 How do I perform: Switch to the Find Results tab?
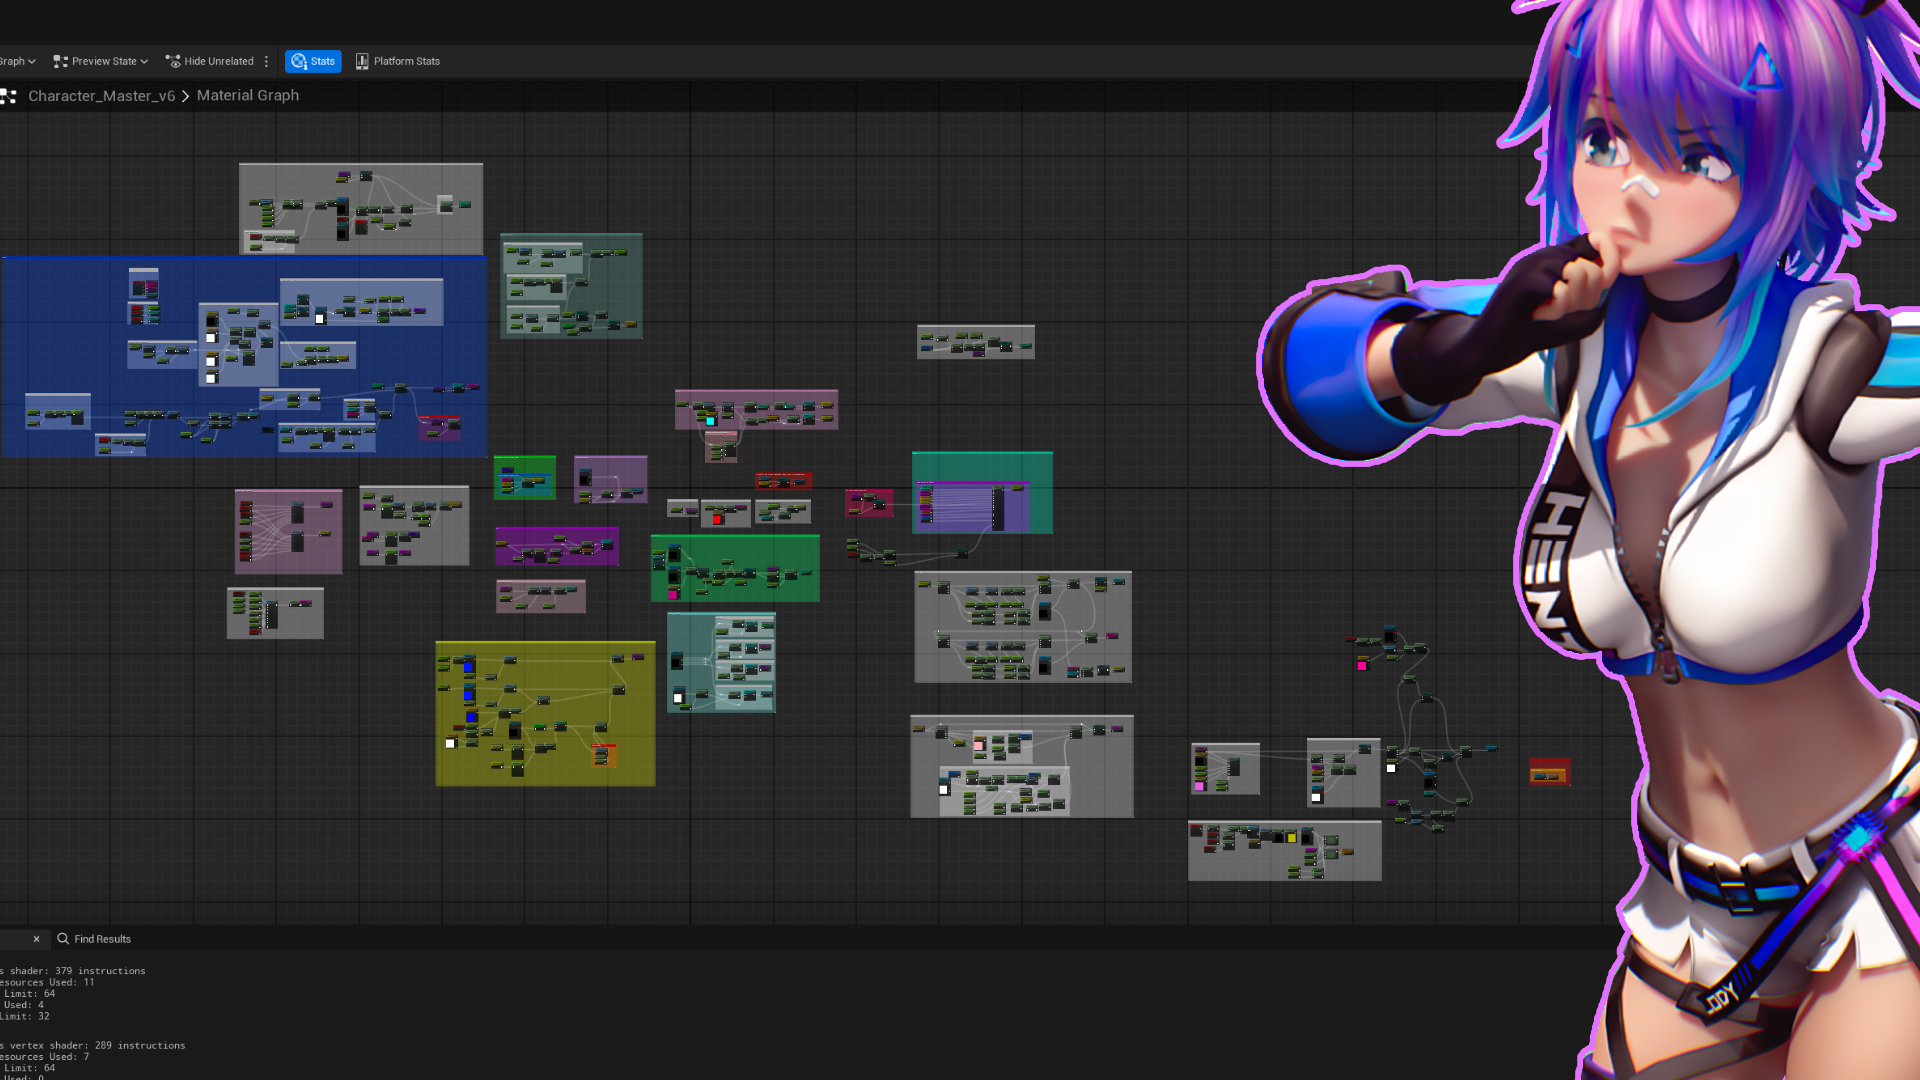point(94,939)
